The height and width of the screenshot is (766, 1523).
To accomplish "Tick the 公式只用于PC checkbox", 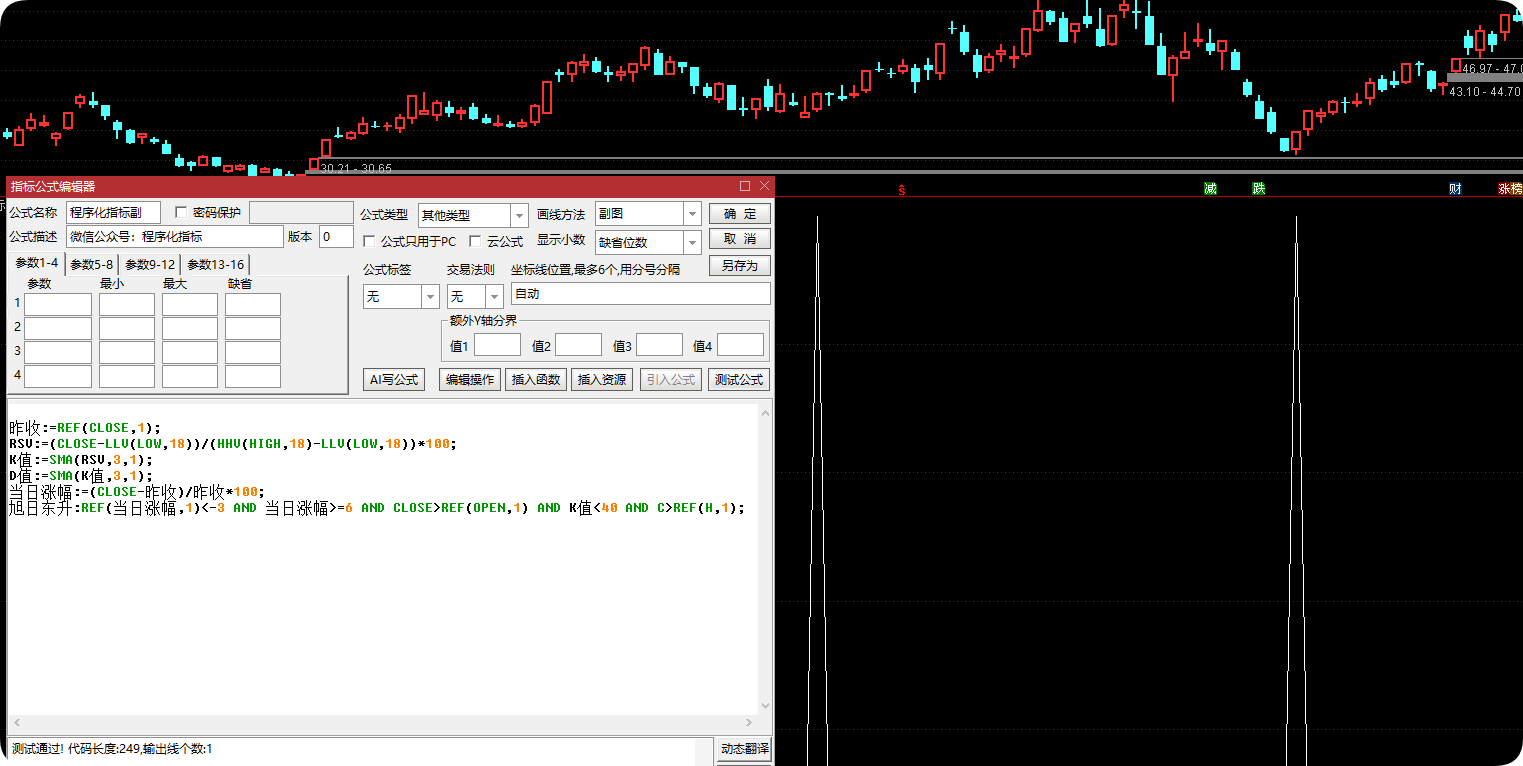I will [369, 241].
